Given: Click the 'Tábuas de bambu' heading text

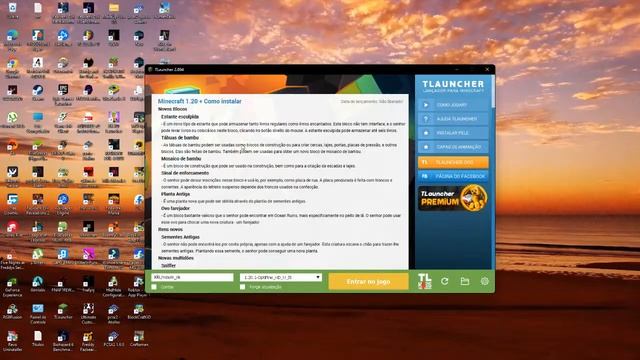Looking at the screenshot, I should click(x=180, y=138).
